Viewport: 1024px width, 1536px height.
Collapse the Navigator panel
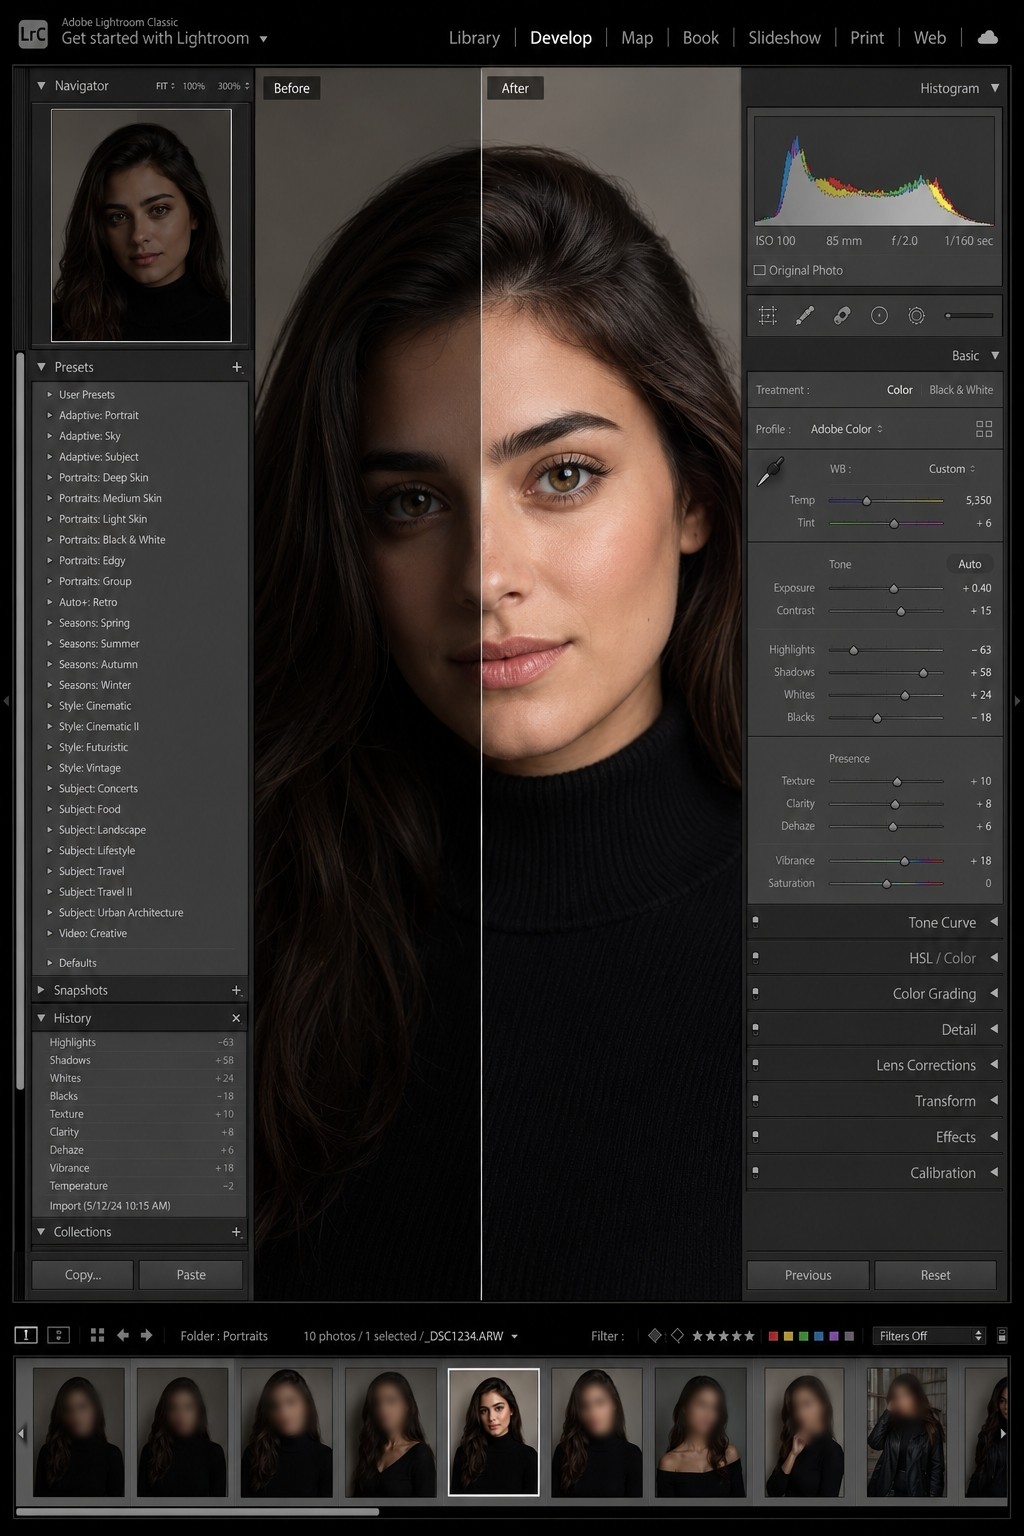coord(41,86)
